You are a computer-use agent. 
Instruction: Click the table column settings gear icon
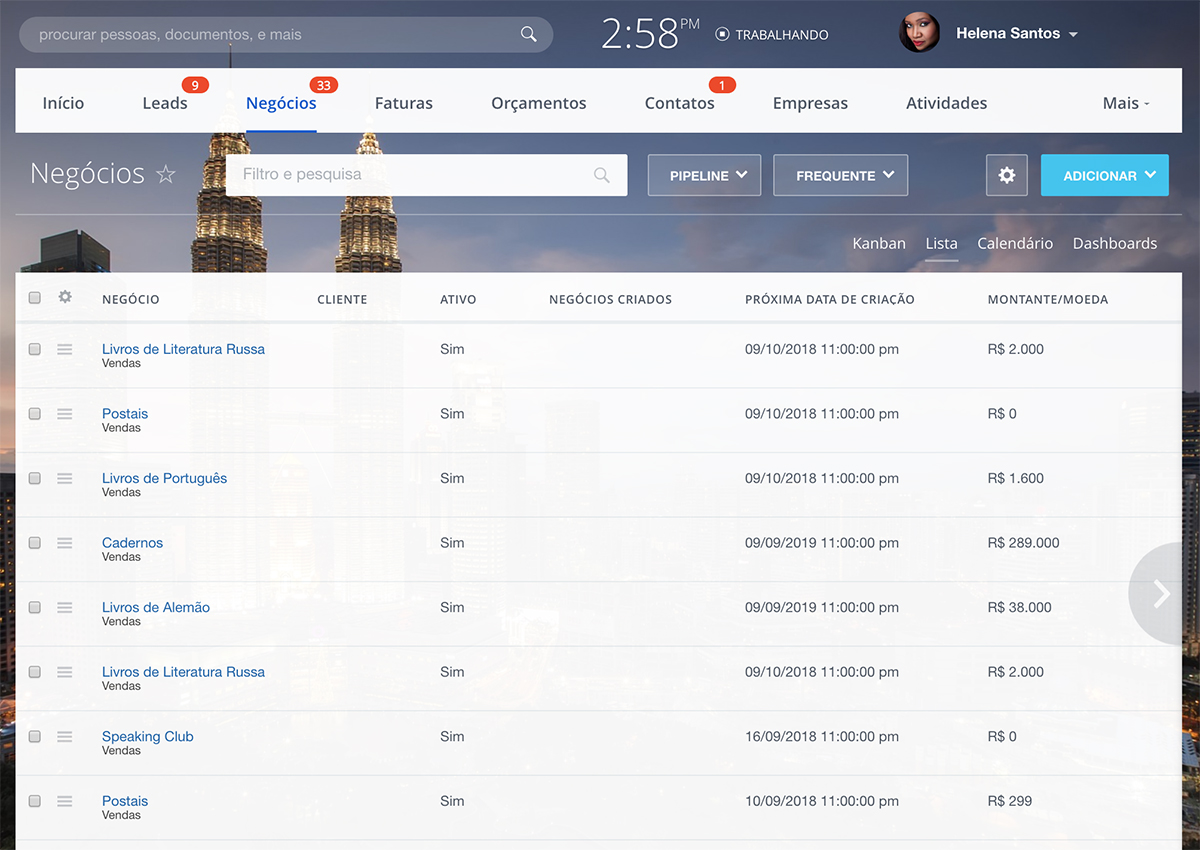[x=65, y=297]
